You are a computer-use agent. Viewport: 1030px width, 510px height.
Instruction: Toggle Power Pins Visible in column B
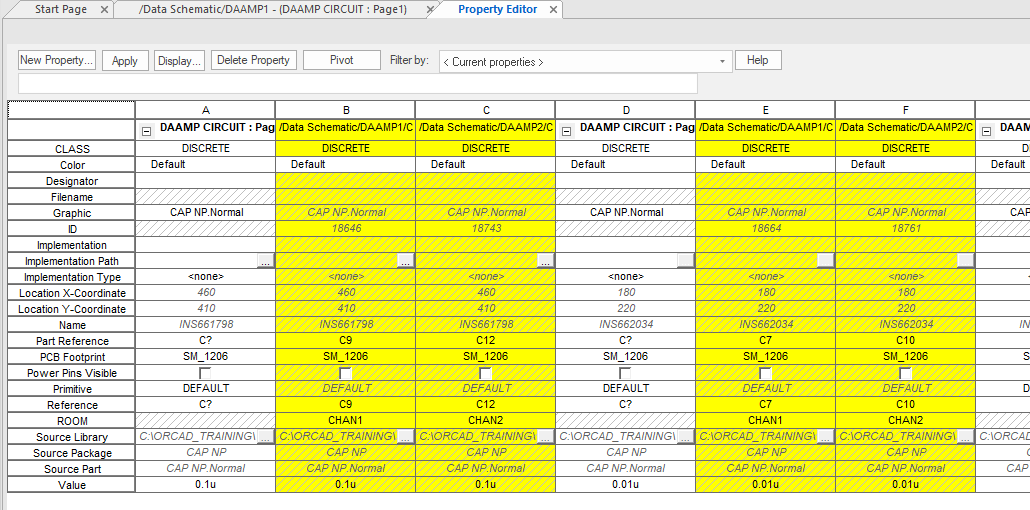(345, 373)
